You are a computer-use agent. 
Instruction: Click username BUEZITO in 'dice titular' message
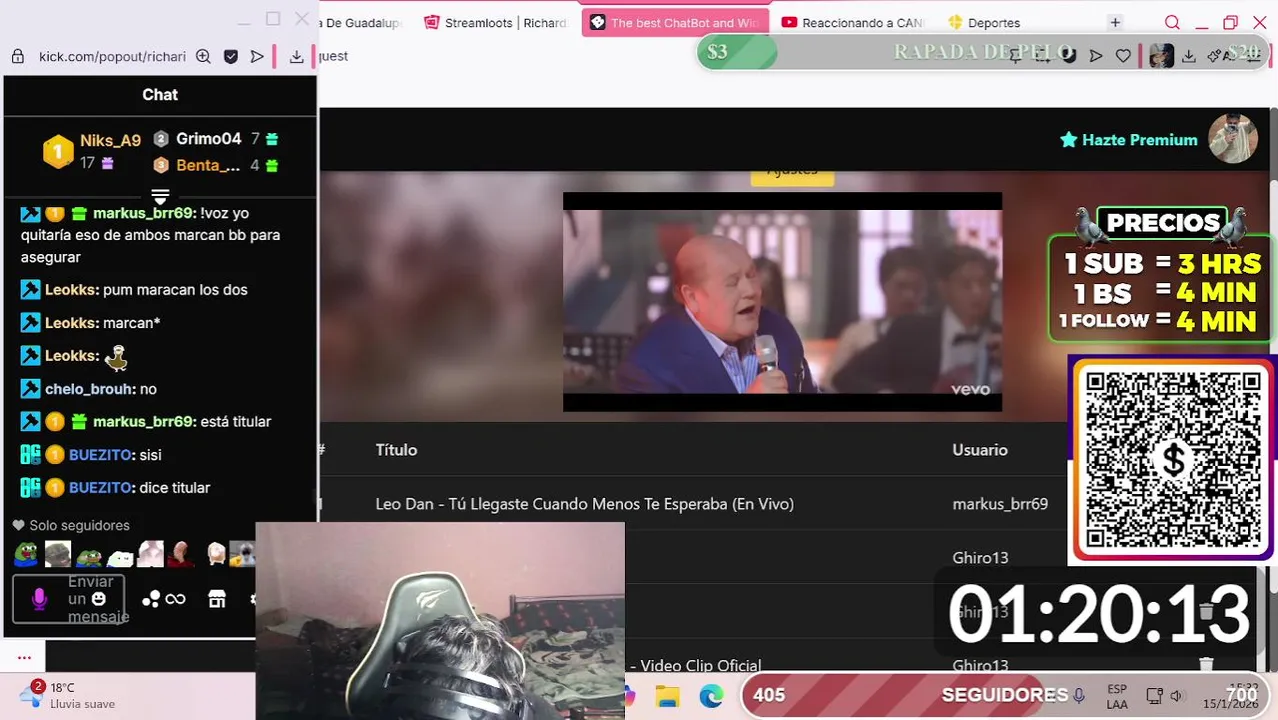(x=101, y=488)
